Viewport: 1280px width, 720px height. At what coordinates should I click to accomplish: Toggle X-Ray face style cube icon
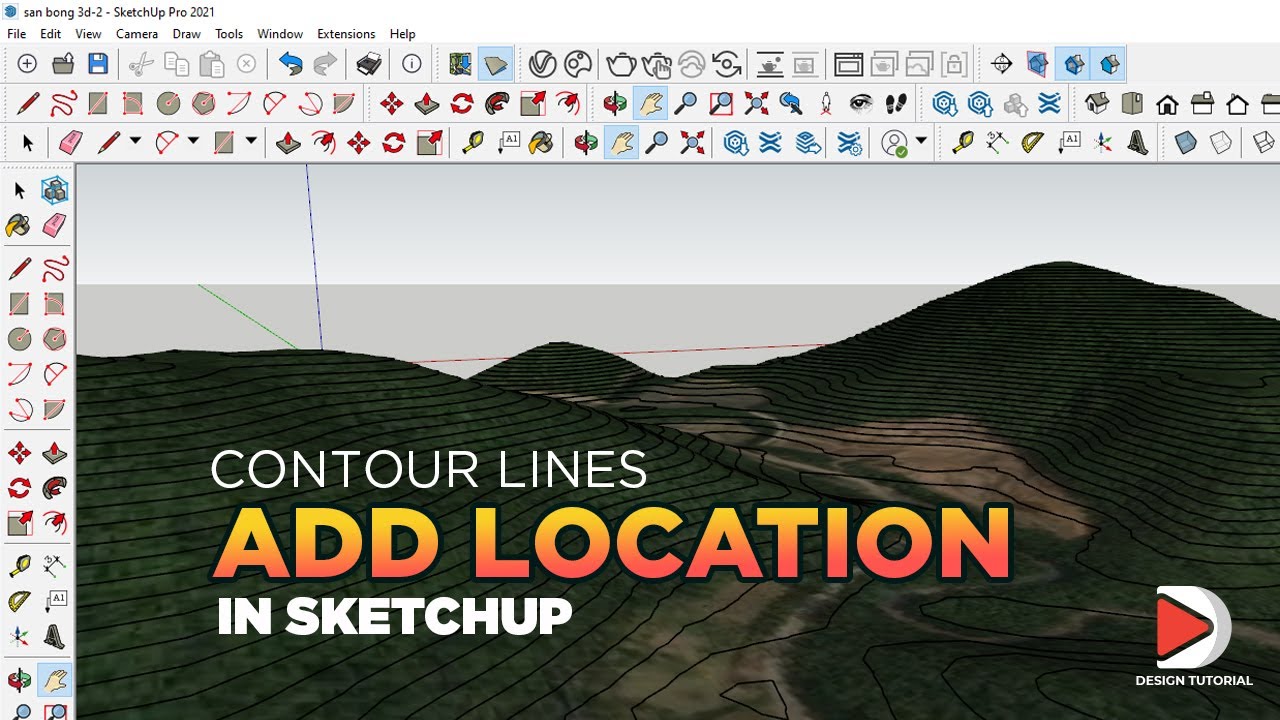pos(1185,143)
